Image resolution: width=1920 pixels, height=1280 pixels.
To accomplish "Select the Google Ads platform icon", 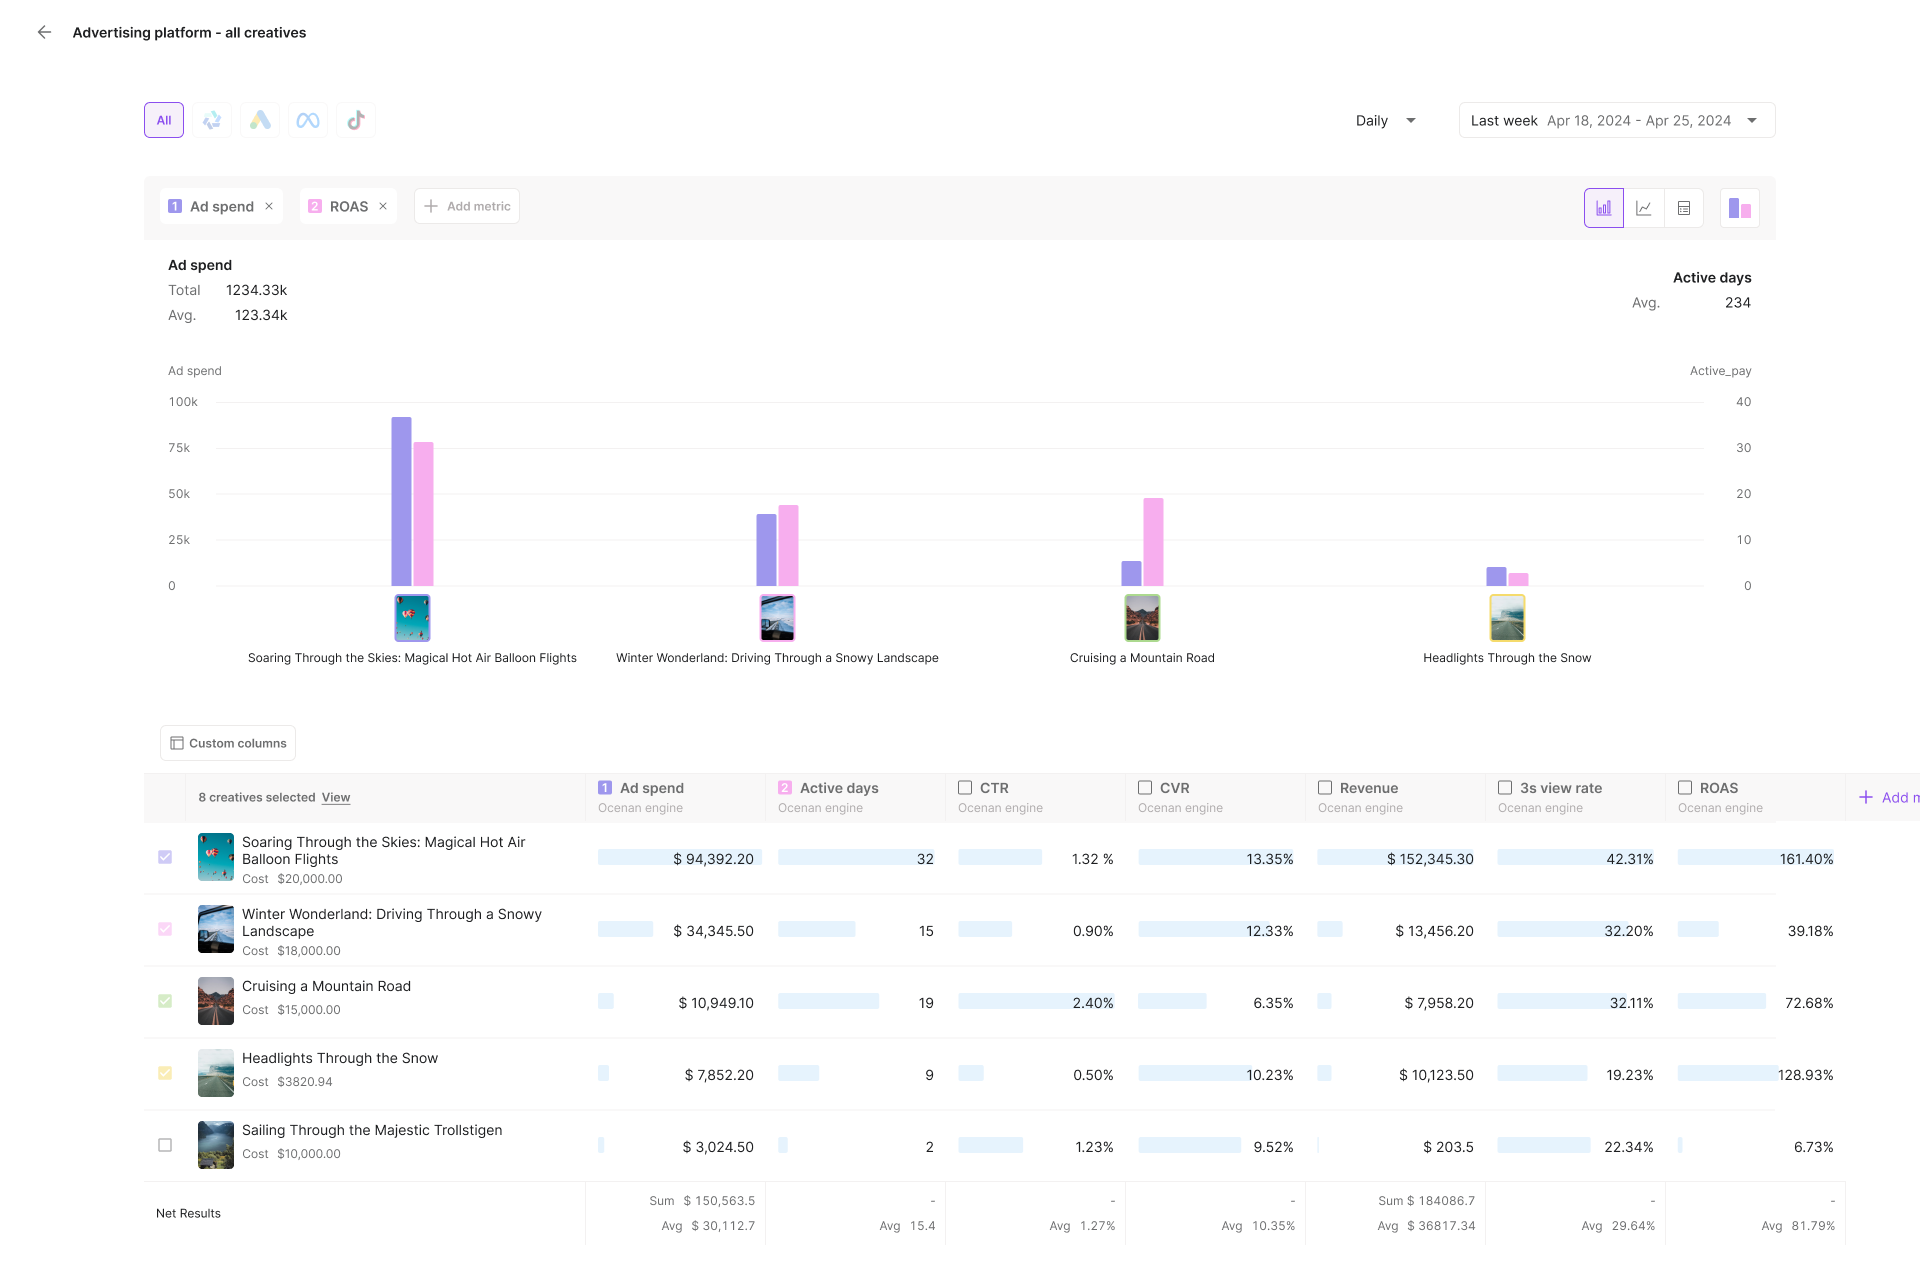I will pos(260,120).
